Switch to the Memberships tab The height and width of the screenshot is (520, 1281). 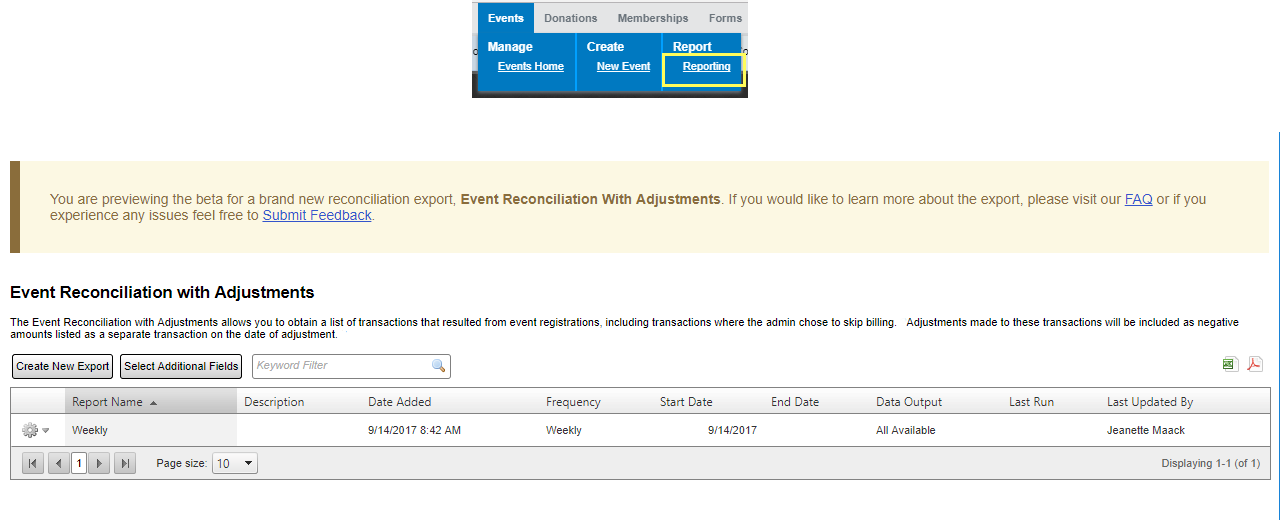(652, 18)
